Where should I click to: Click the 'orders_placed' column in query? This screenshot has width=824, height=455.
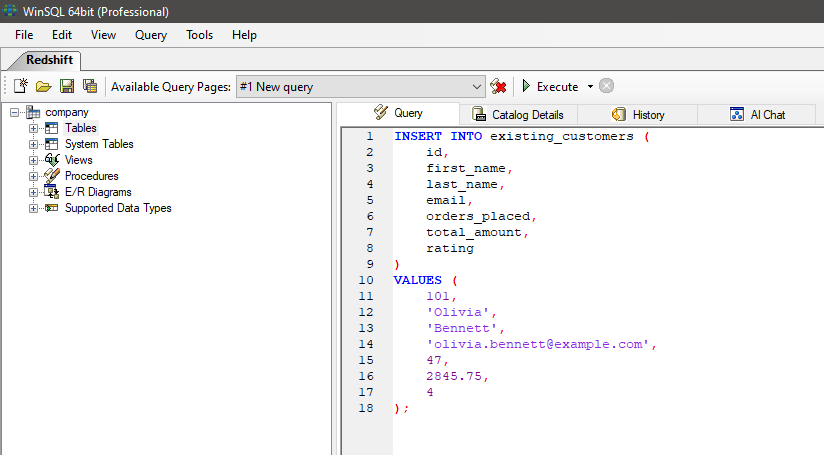(x=478, y=216)
